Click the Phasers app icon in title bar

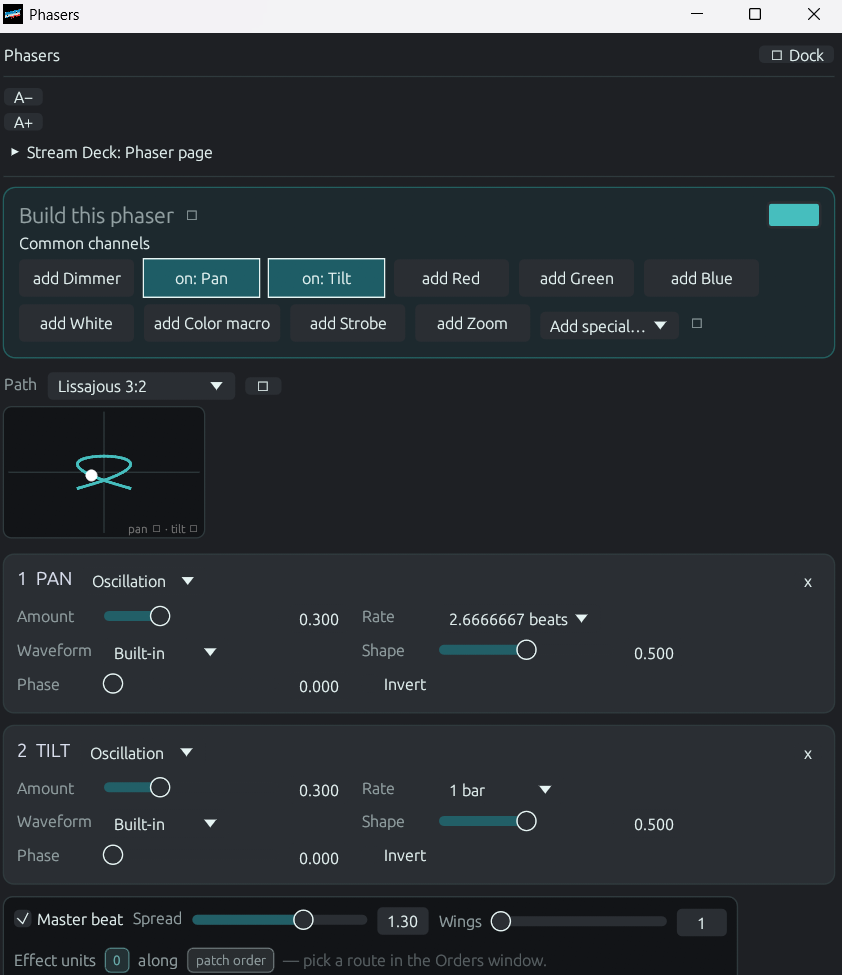13,14
